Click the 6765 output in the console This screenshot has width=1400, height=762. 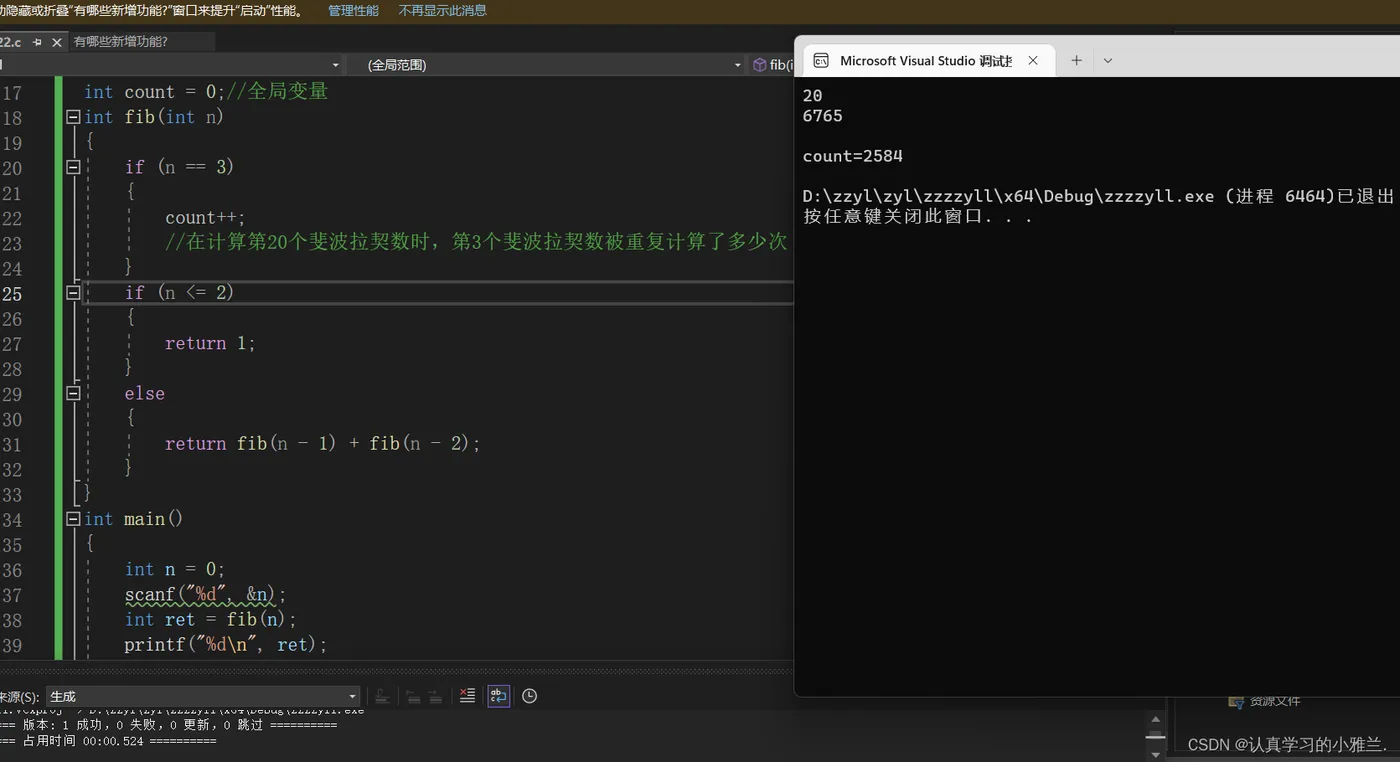(x=823, y=116)
